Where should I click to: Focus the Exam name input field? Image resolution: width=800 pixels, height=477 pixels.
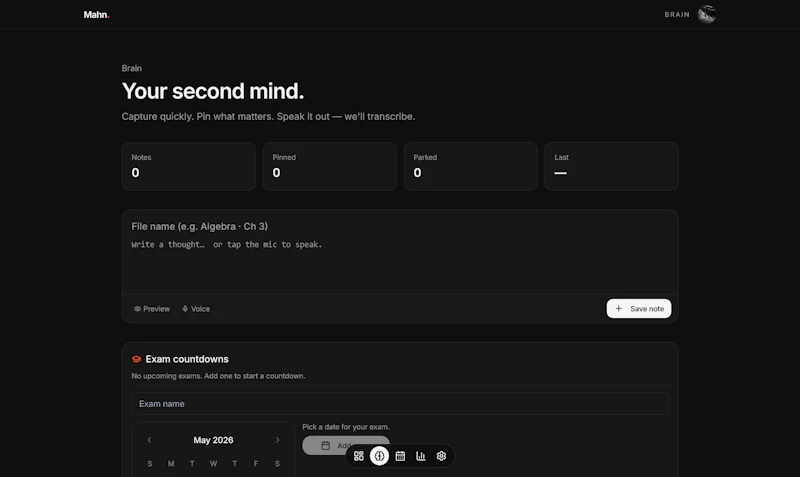(399, 404)
